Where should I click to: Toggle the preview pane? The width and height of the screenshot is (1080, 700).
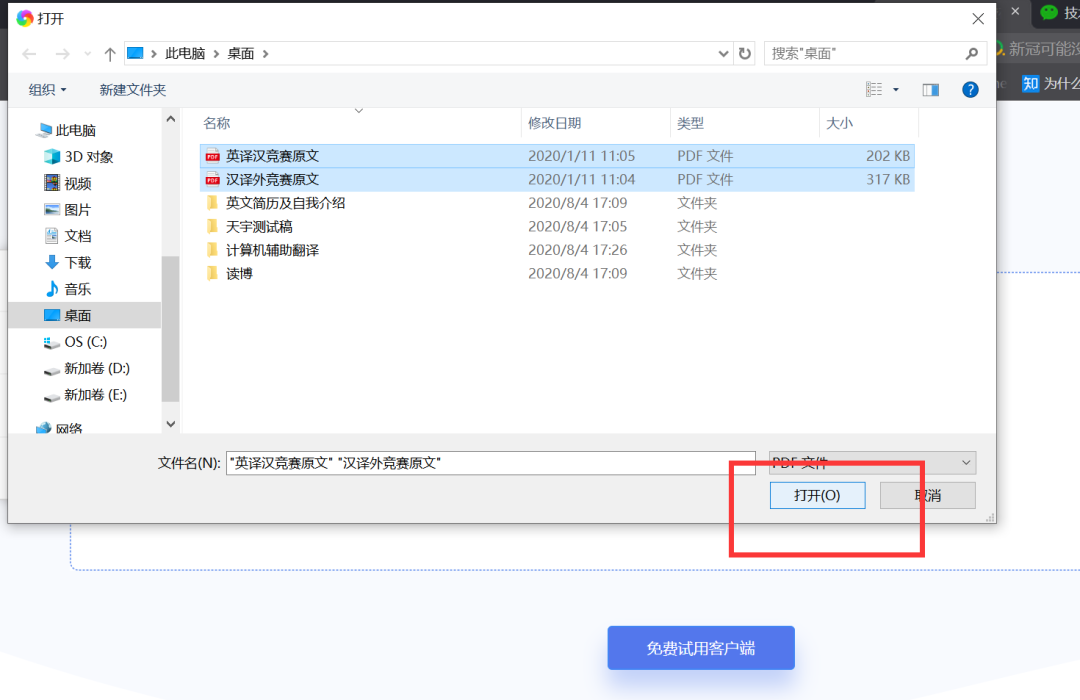[x=931, y=90]
